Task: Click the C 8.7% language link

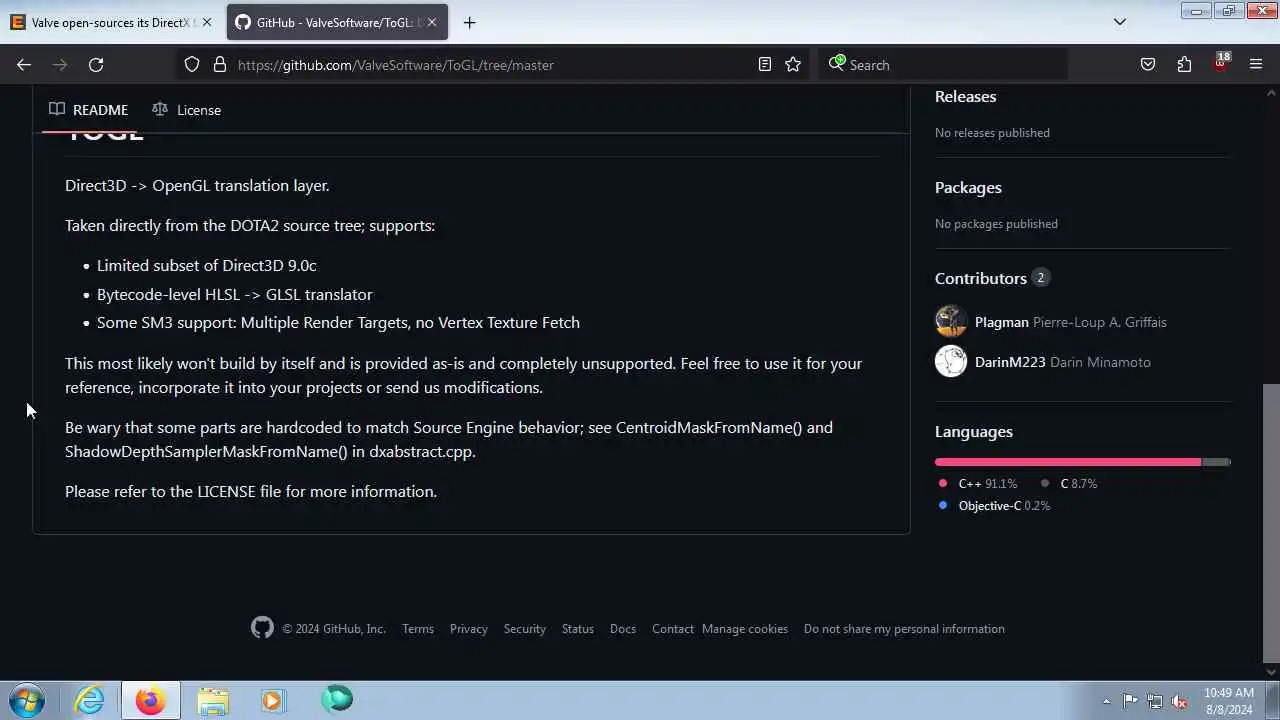Action: (1068, 484)
